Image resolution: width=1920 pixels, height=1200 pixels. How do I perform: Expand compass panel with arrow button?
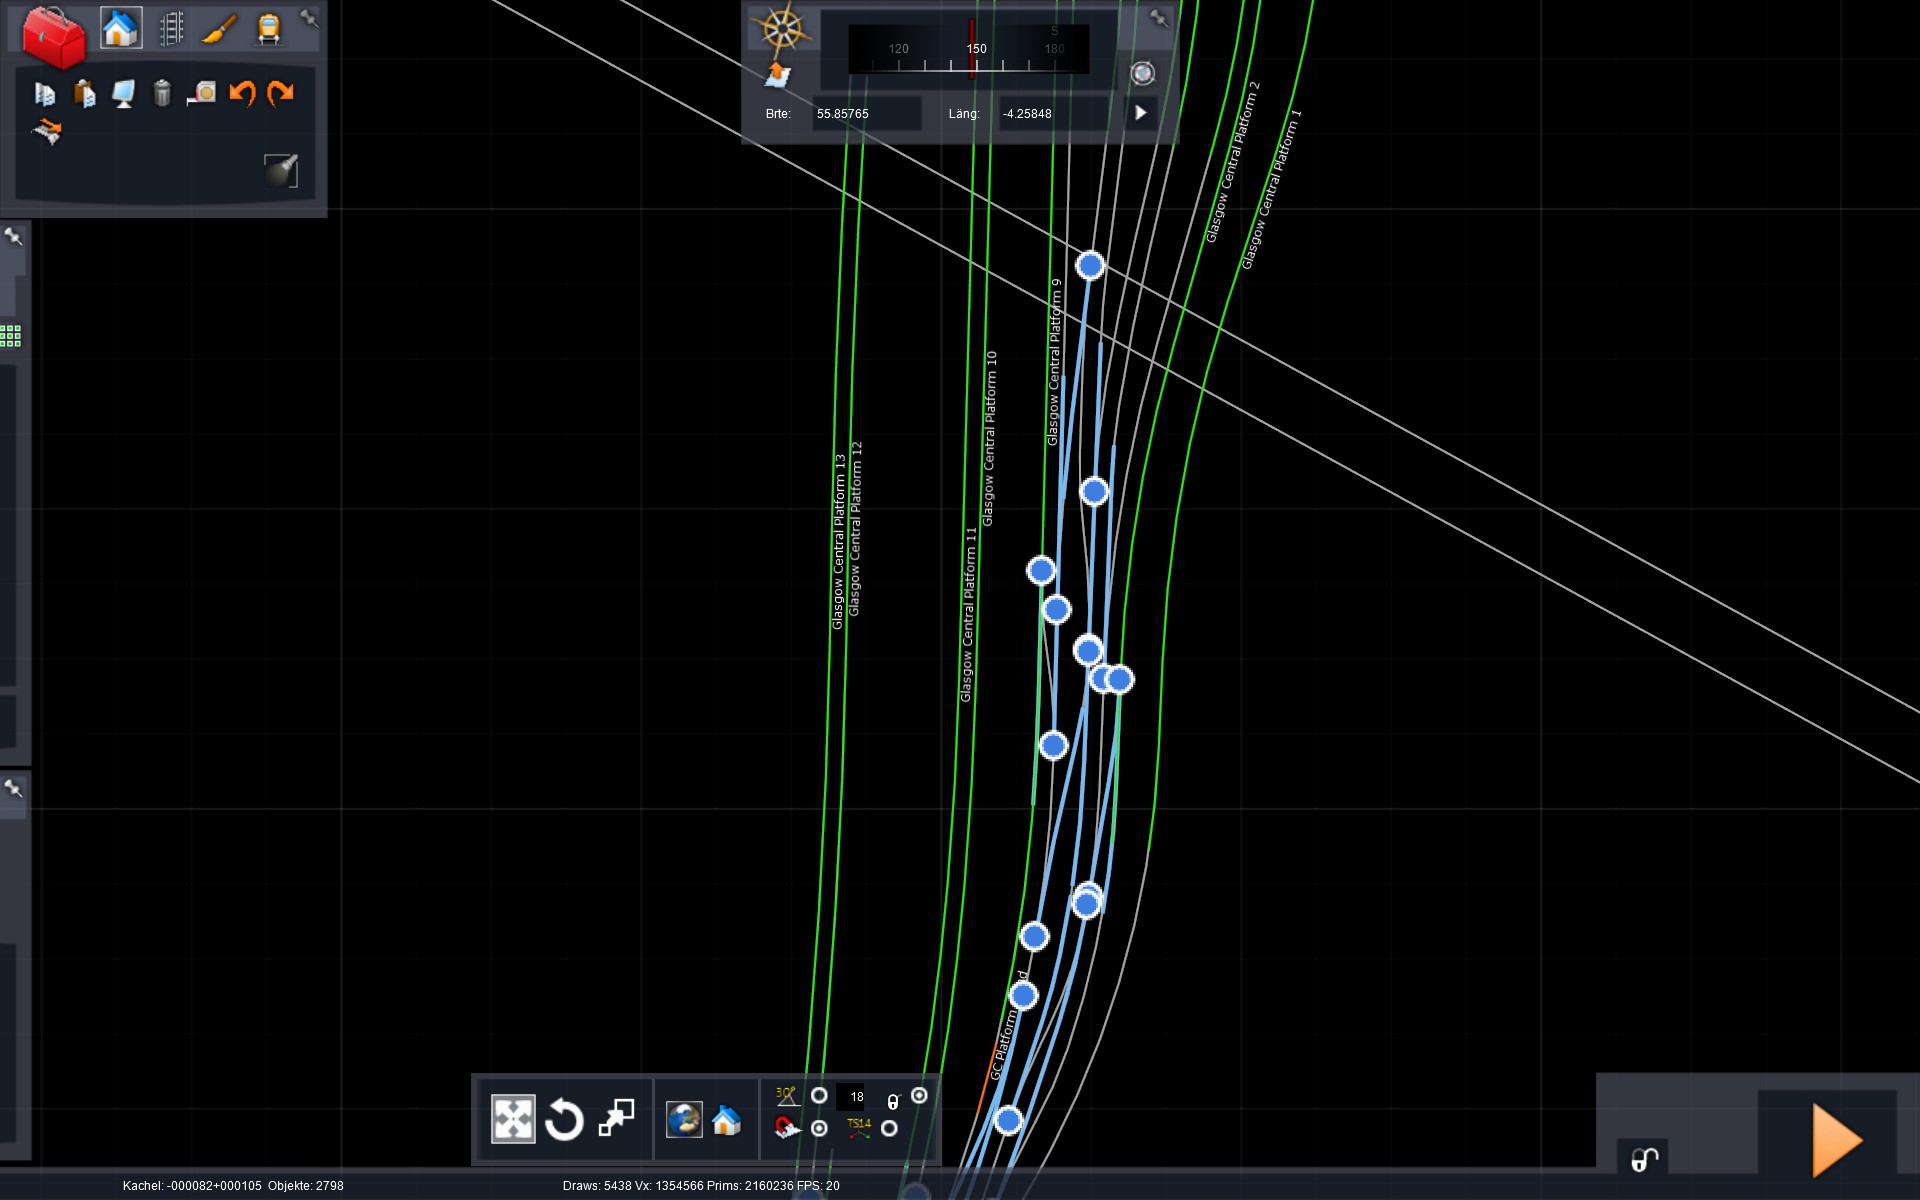point(1141,113)
